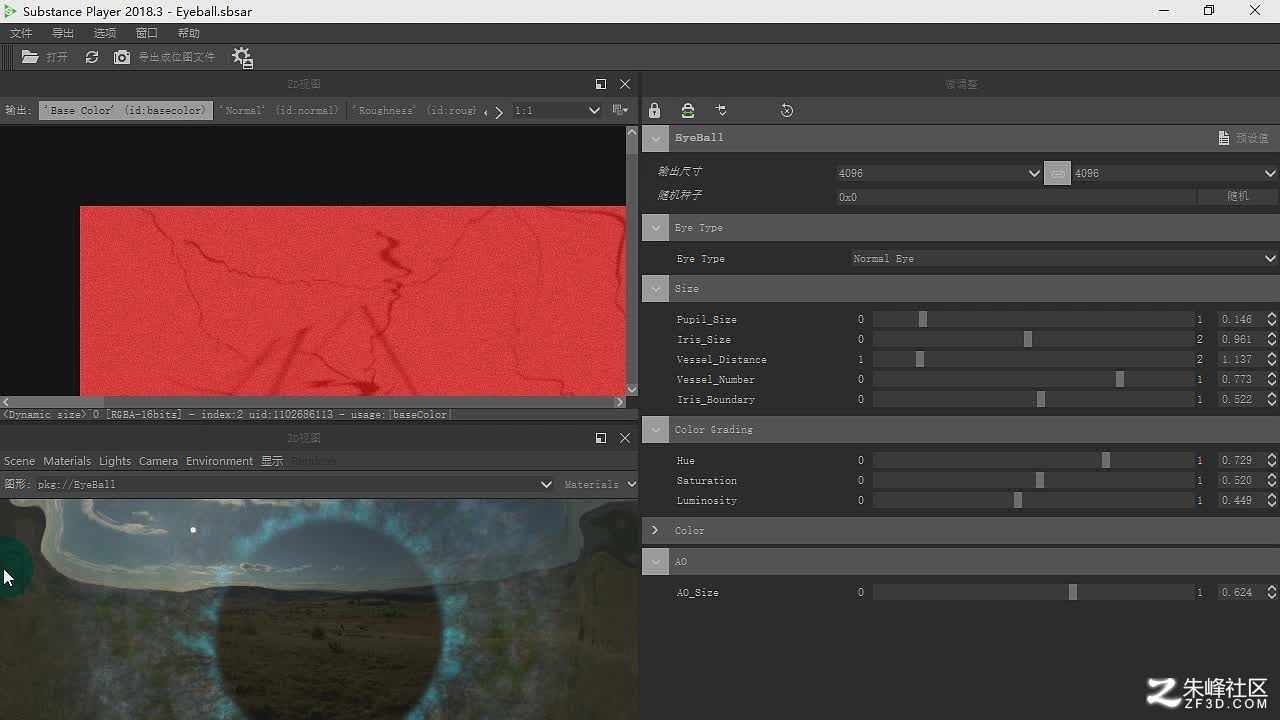The image size is (1280, 720).
Task: Open the Window (窗口) menu
Action: click(147, 33)
